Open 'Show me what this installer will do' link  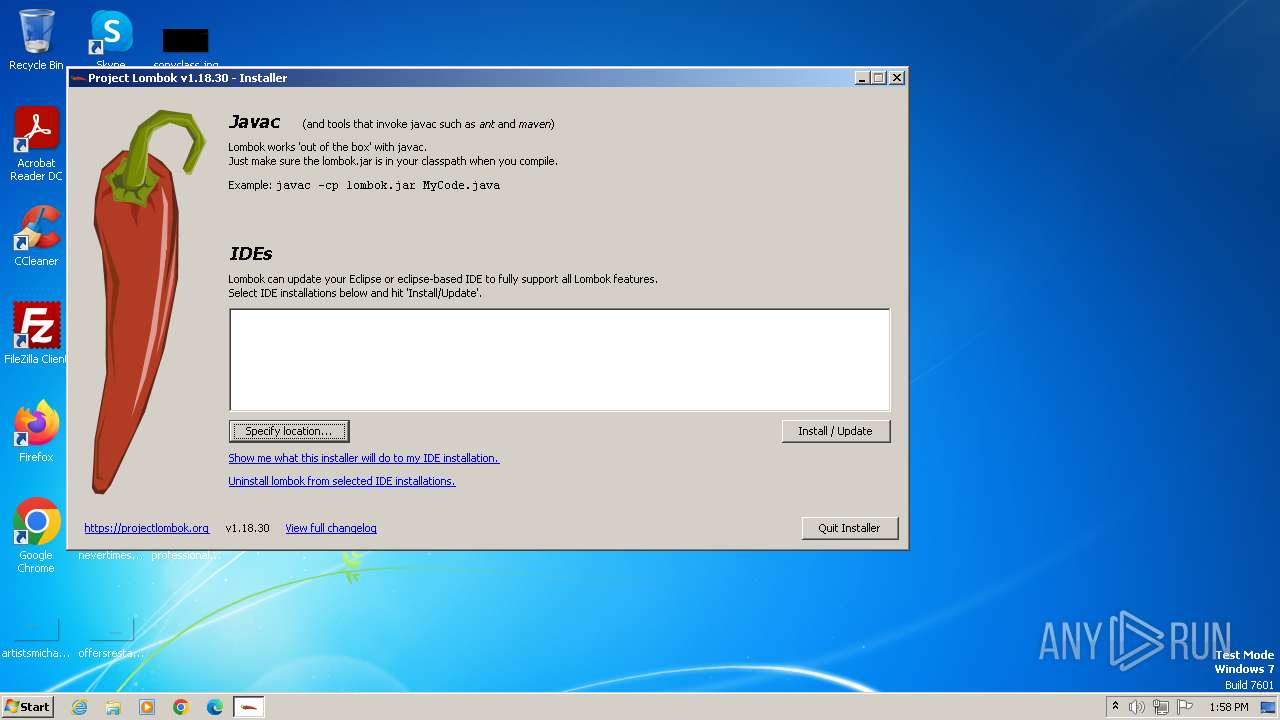click(363, 458)
